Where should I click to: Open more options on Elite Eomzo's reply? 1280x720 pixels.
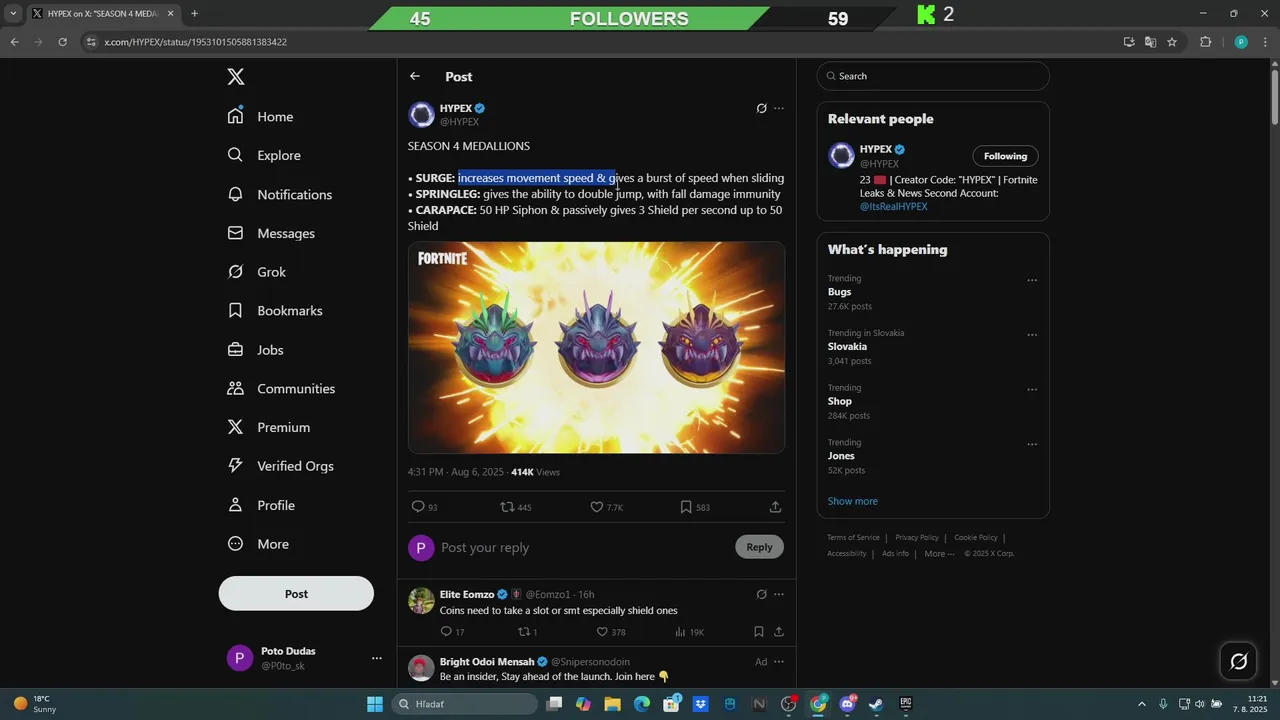coord(779,594)
